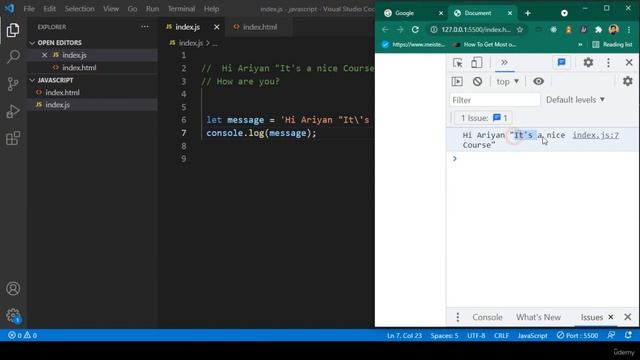
Task: Close the DevTools panel
Action: click(629, 62)
